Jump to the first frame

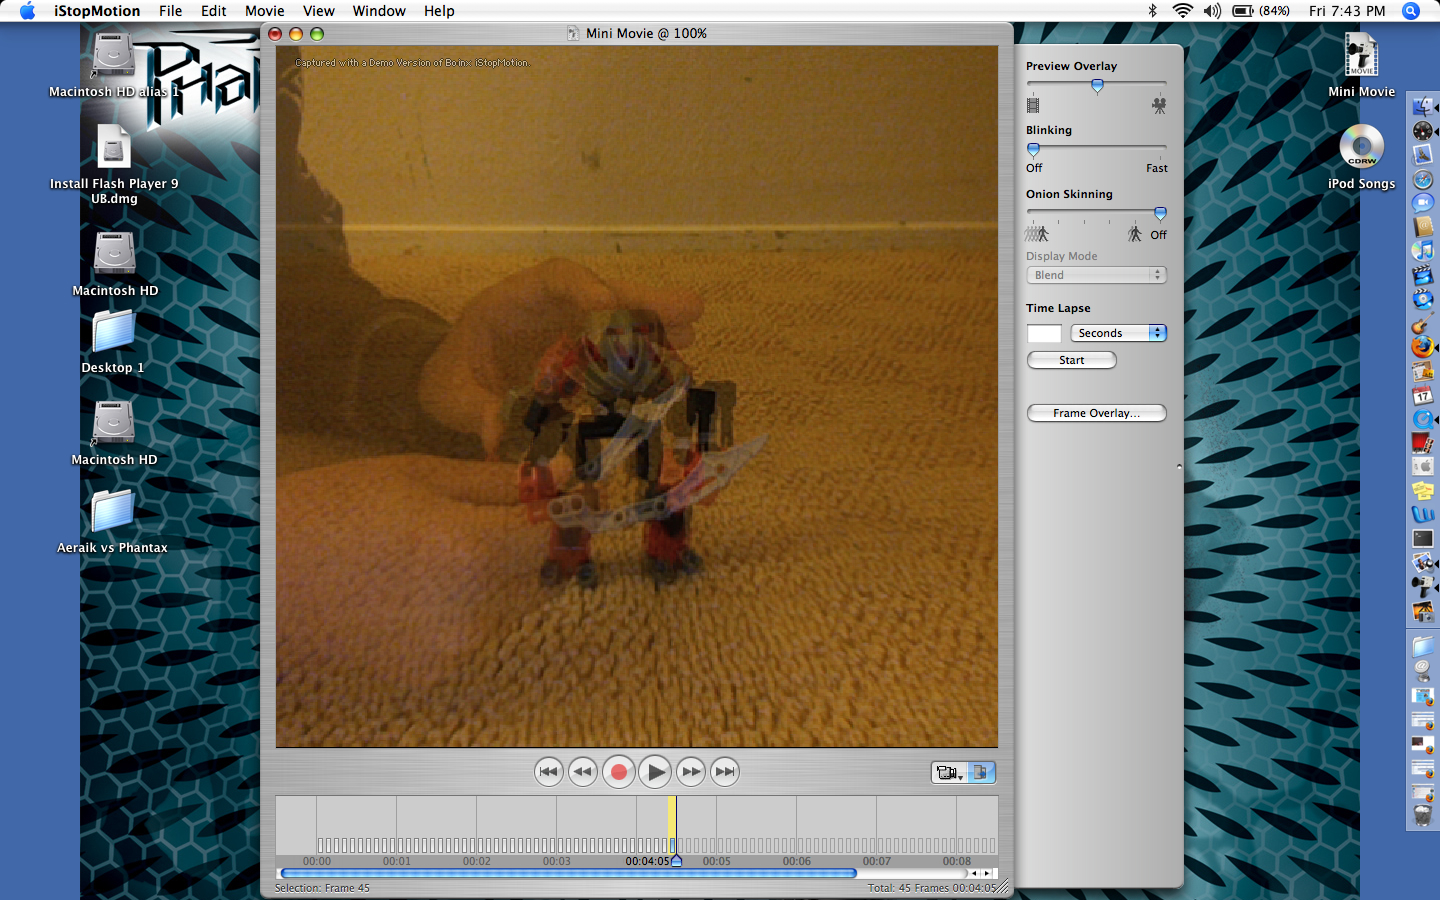pyautogui.click(x=548, y=772)
